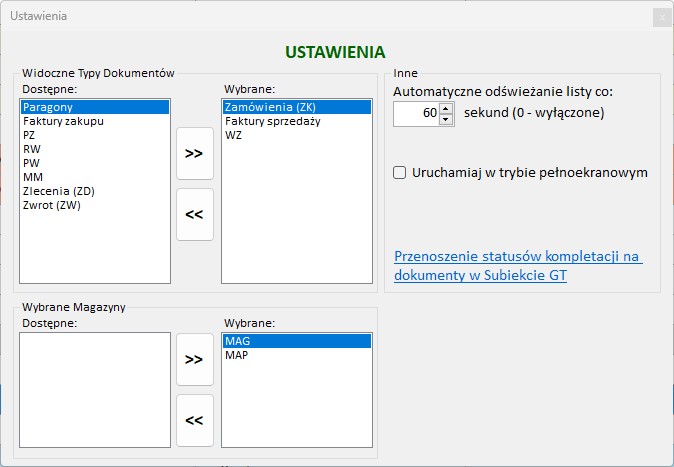Enable Uruchamiaj w trybie pełnoekranowym checkbox
674x467 pixels.
[x=400, y=172]
